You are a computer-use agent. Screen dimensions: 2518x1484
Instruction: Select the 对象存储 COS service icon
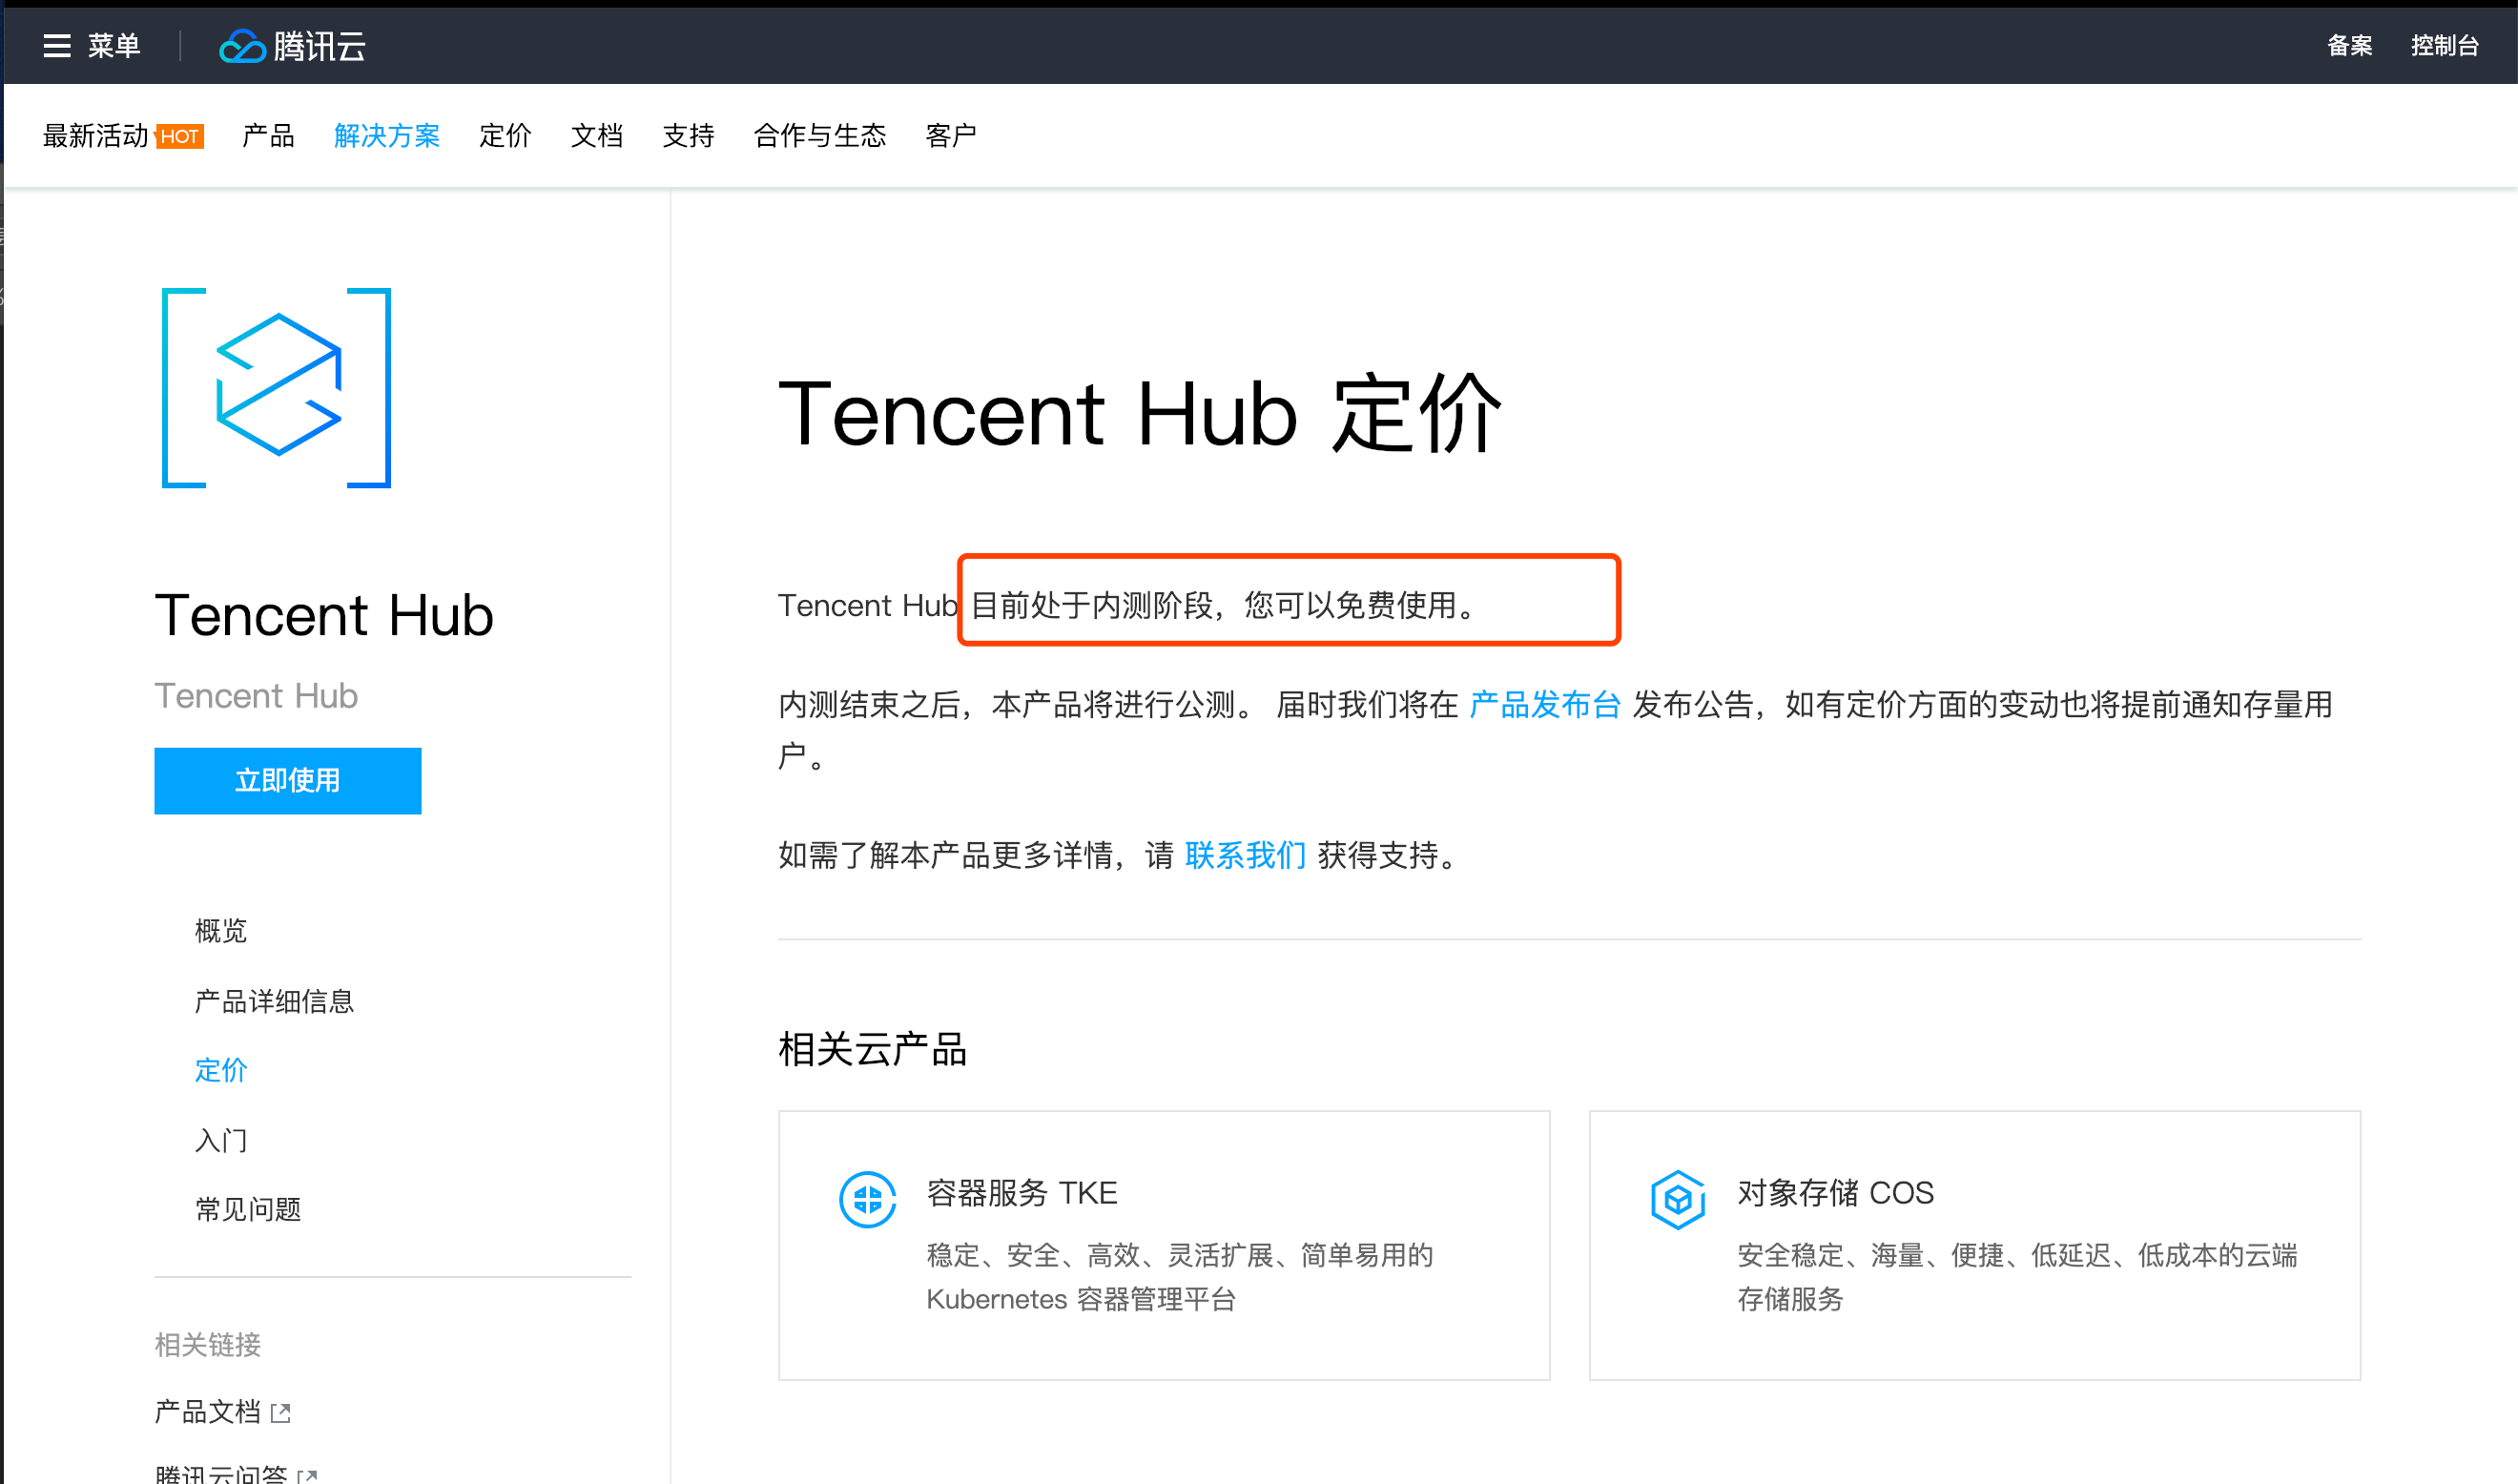1678,1198
